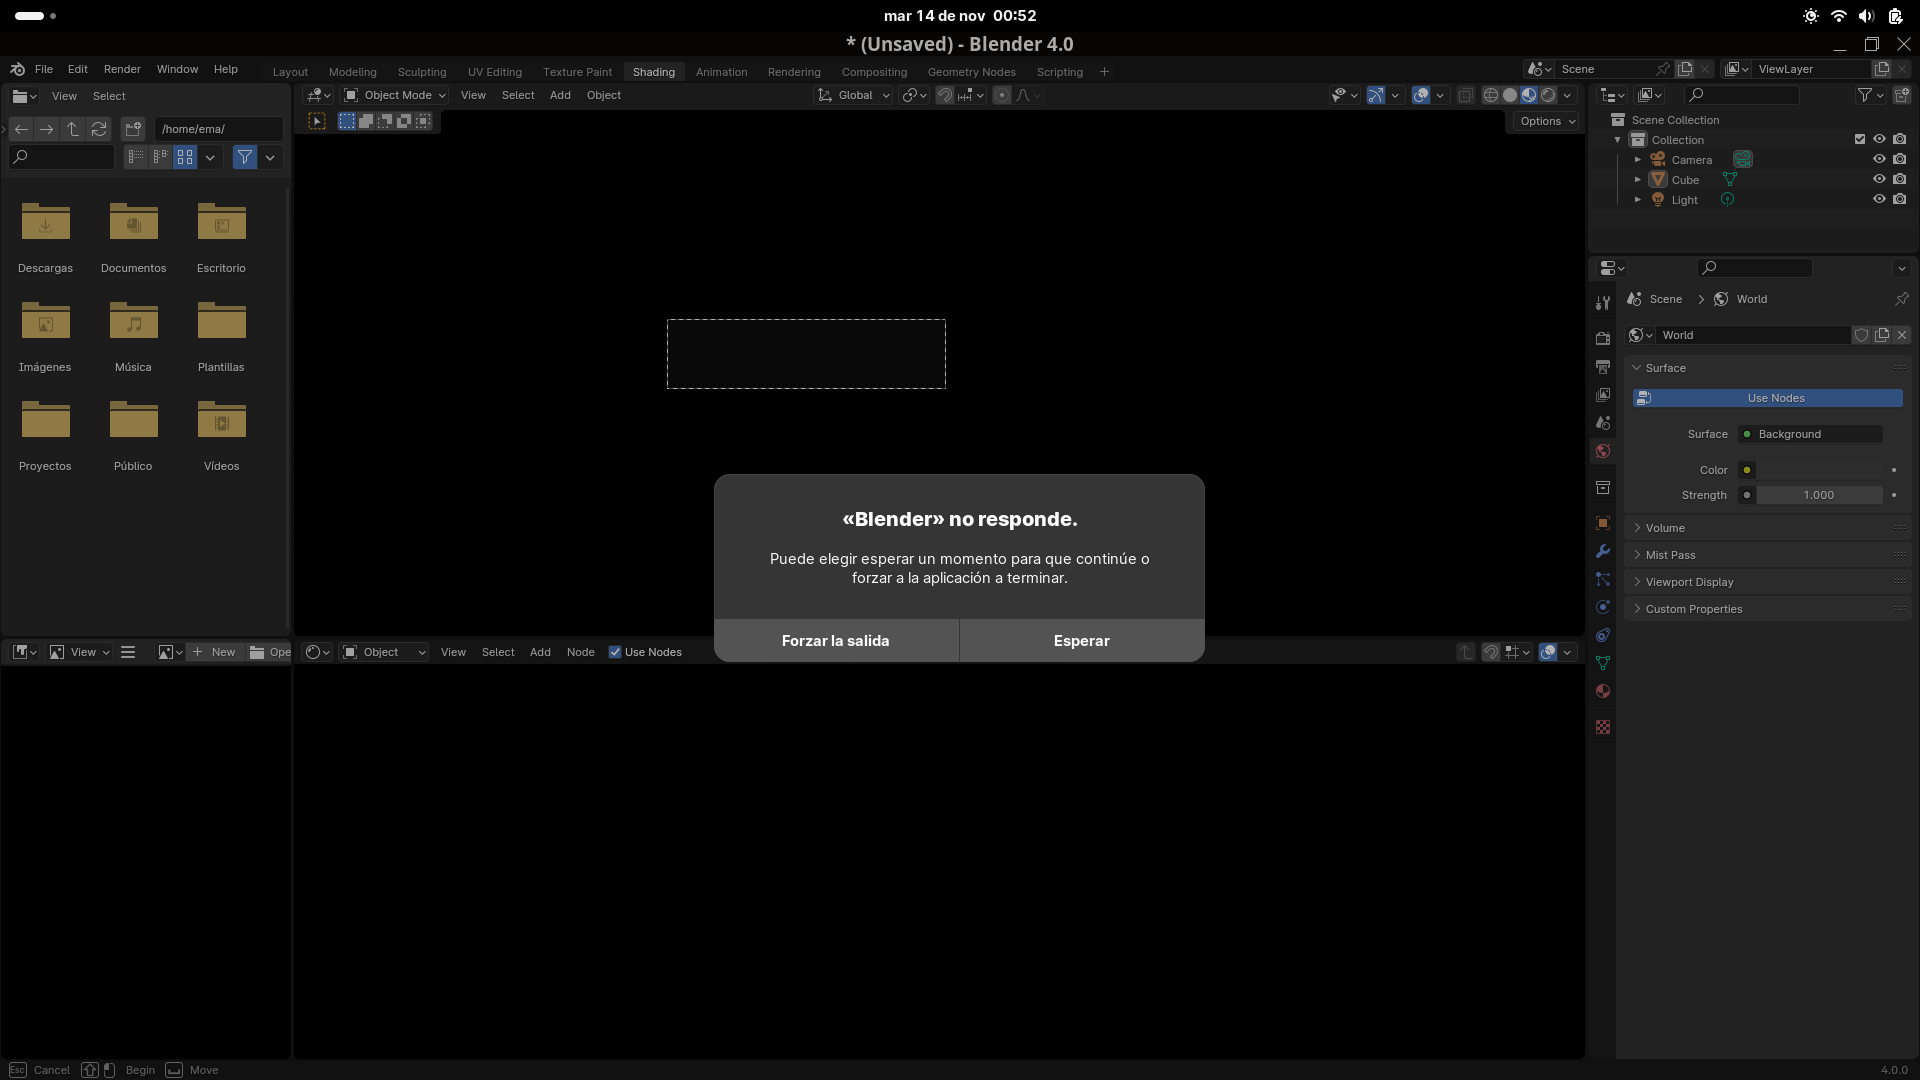Expand the Mist Pass panel
1920x1080 pixels.
click(x=1768, y=555)
